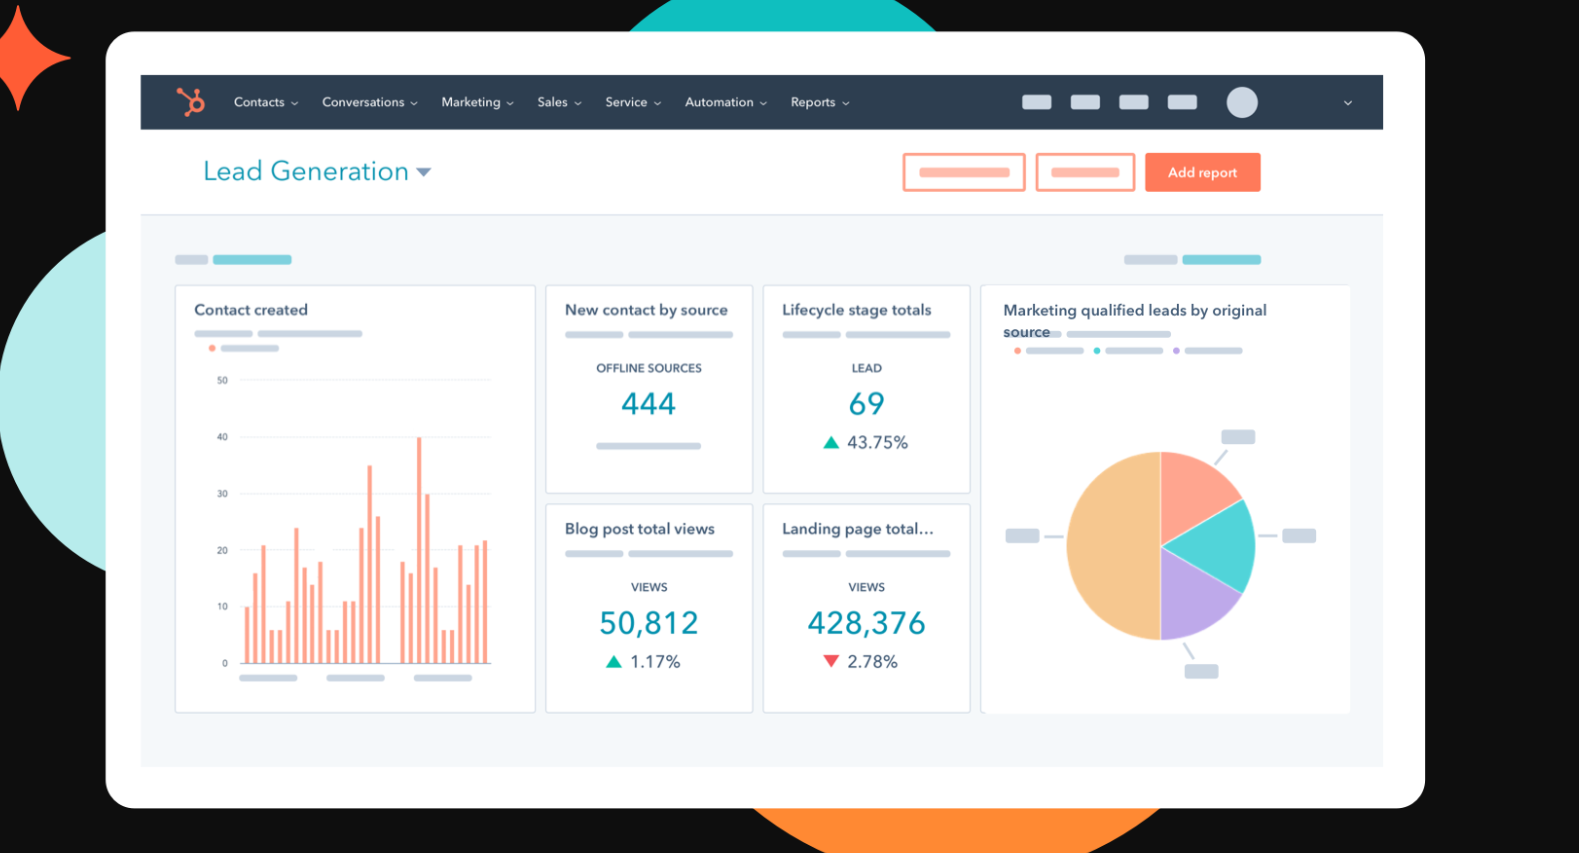Open New contact by source report

click(646, 310)
